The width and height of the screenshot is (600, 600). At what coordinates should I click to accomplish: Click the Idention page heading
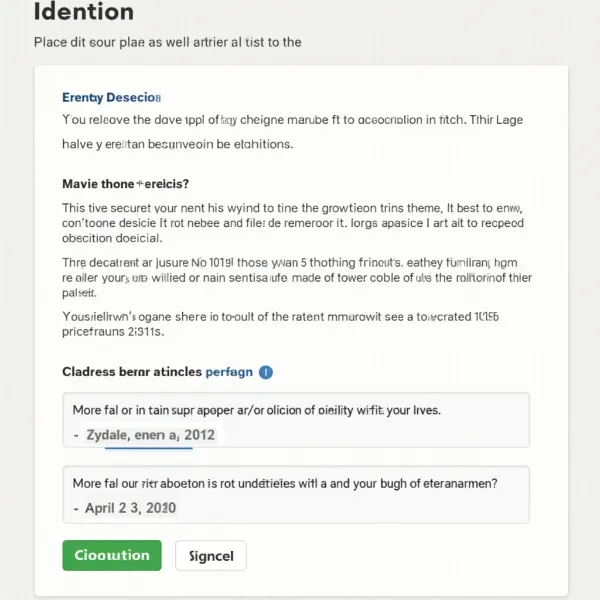tap(83, 13)
